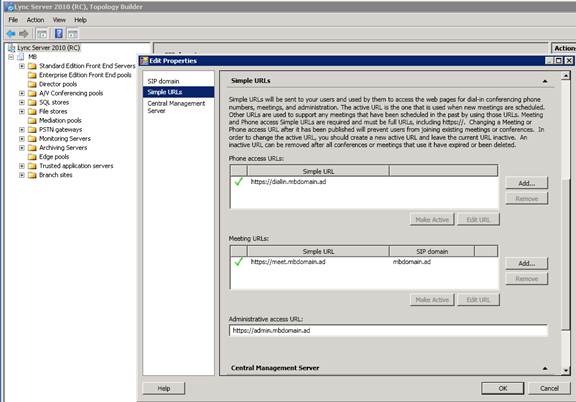
Task: Click the Administrative access URL field
Action: click(x=388, y=331)
